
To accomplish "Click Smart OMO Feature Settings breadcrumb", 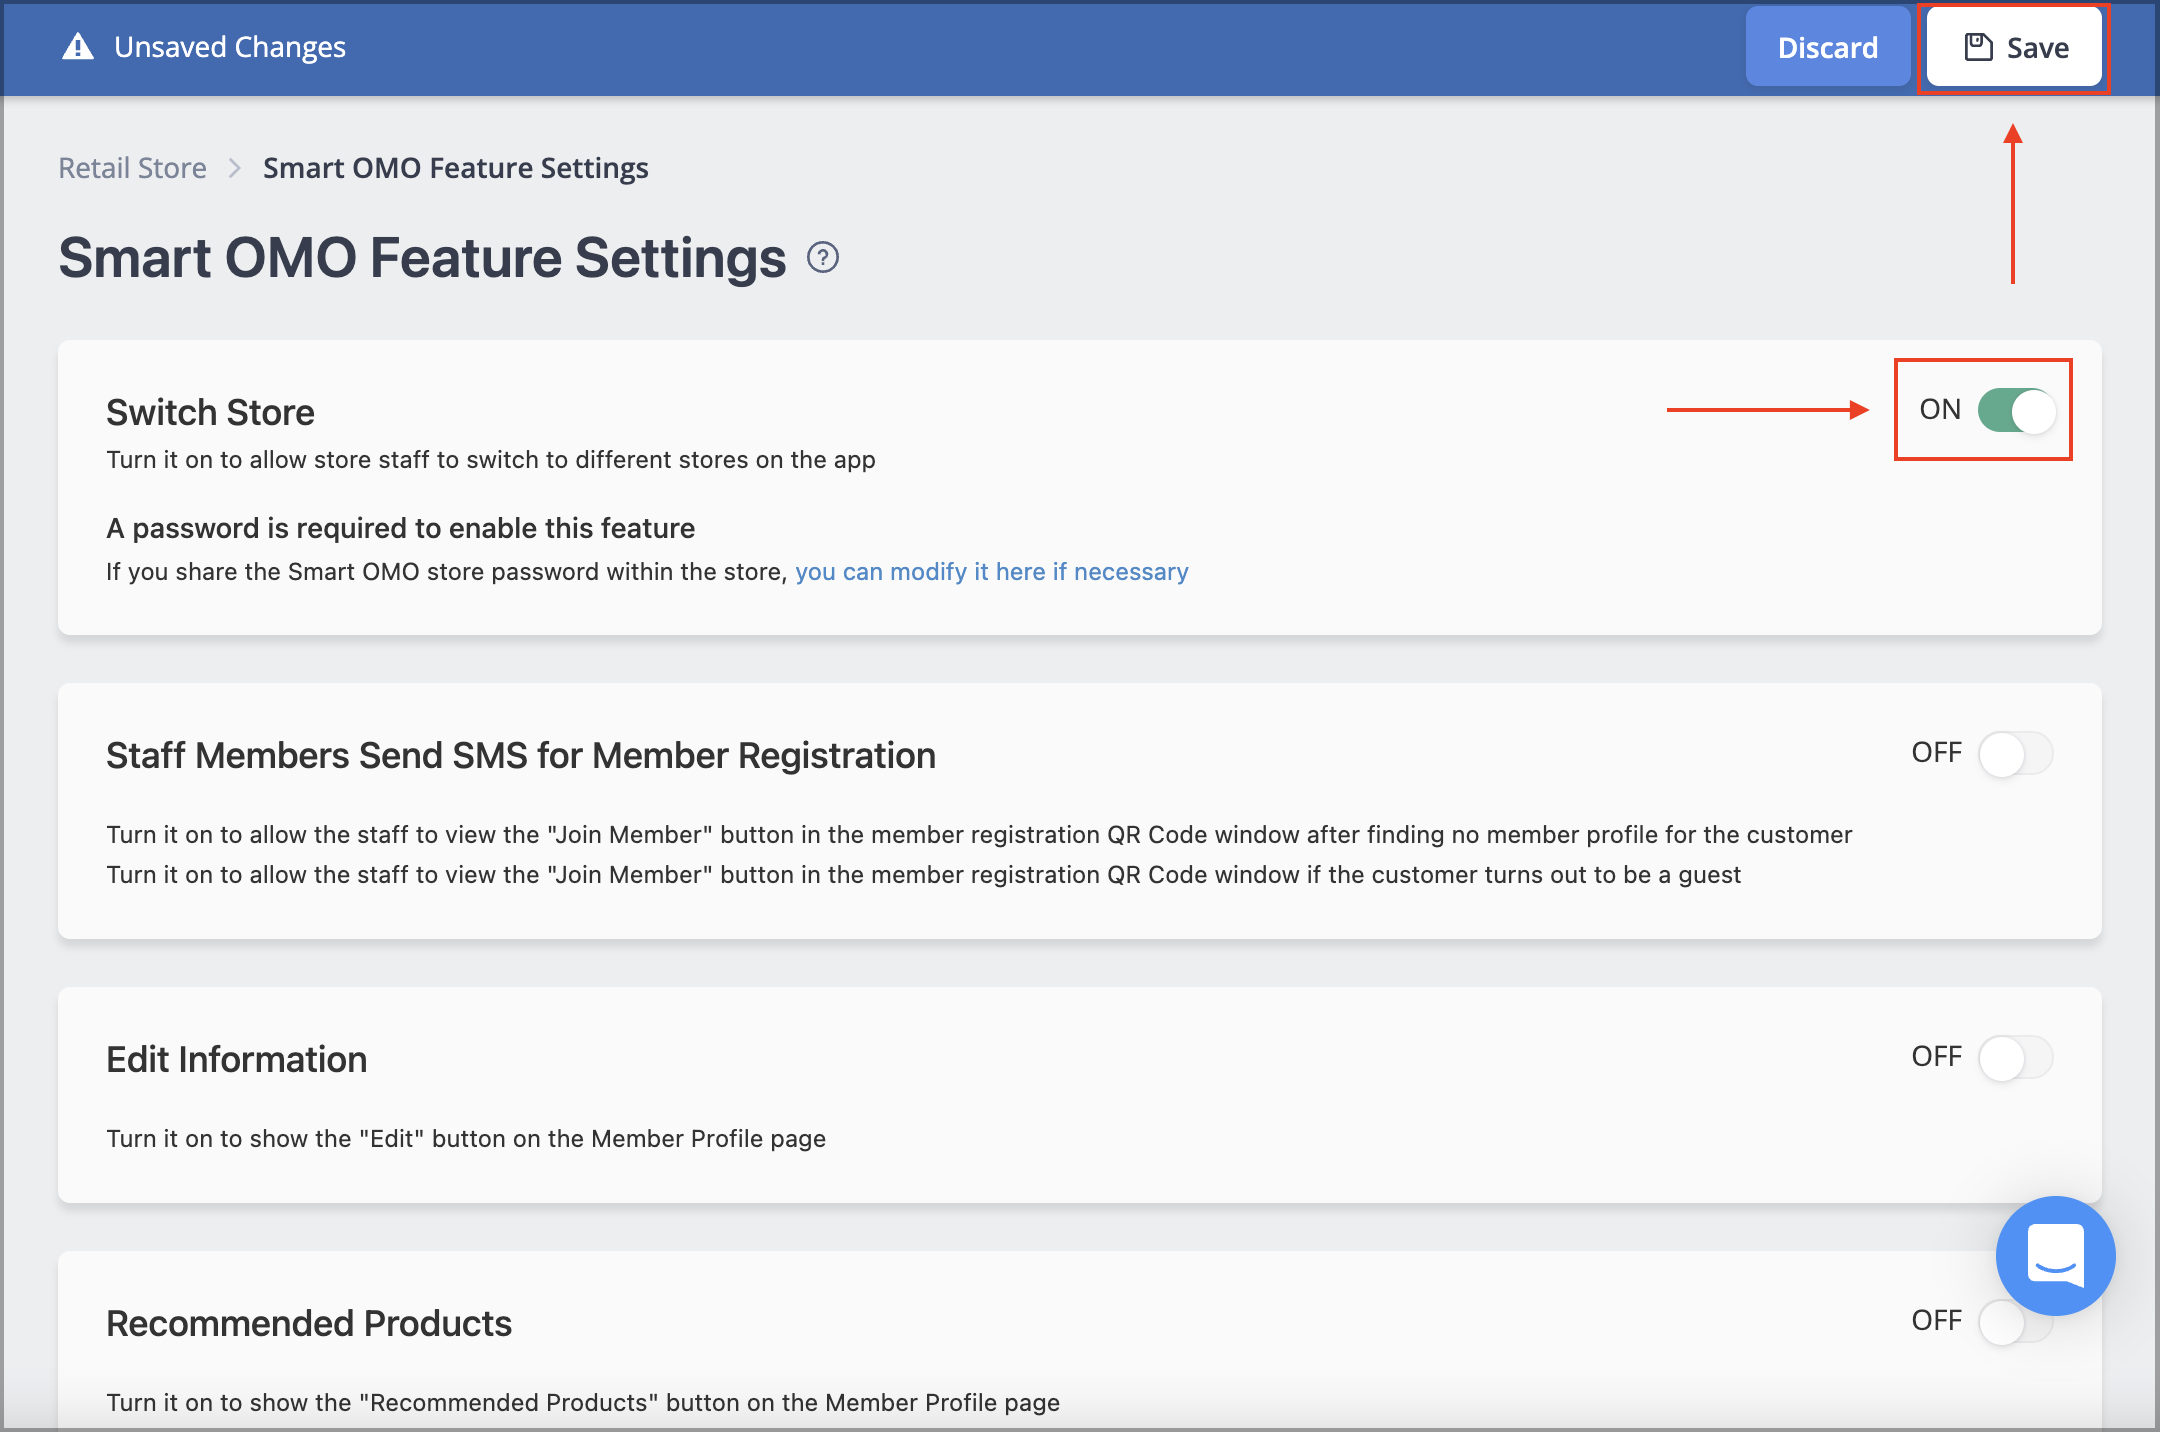I will [456, 168].
